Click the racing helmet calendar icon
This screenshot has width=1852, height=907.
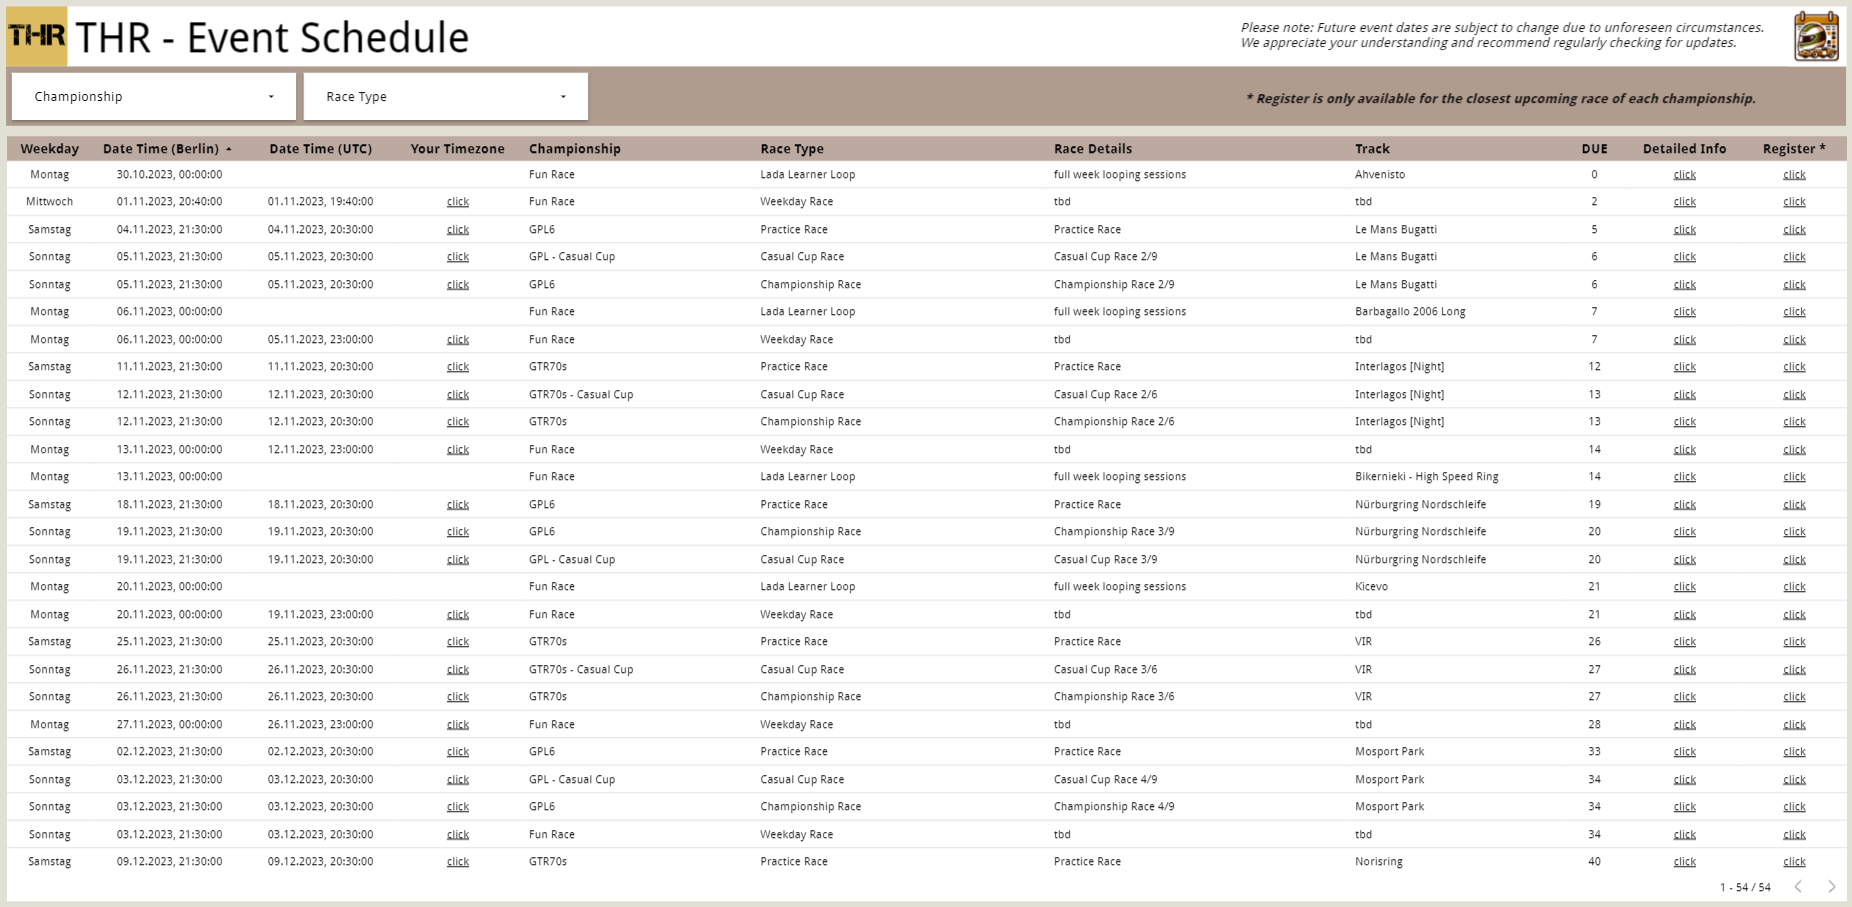1816,37
